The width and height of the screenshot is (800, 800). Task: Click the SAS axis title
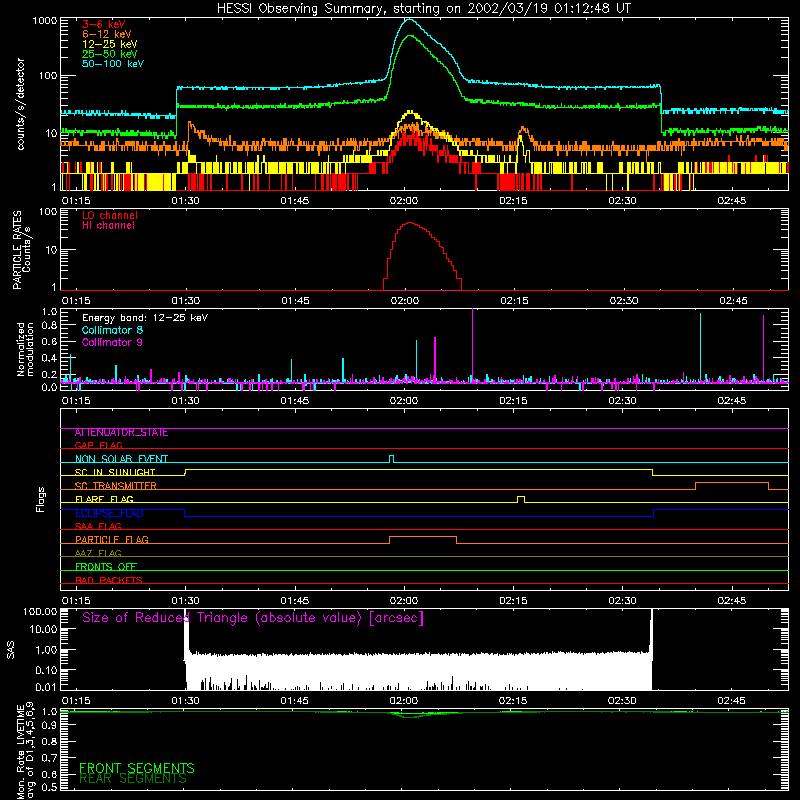11,650
